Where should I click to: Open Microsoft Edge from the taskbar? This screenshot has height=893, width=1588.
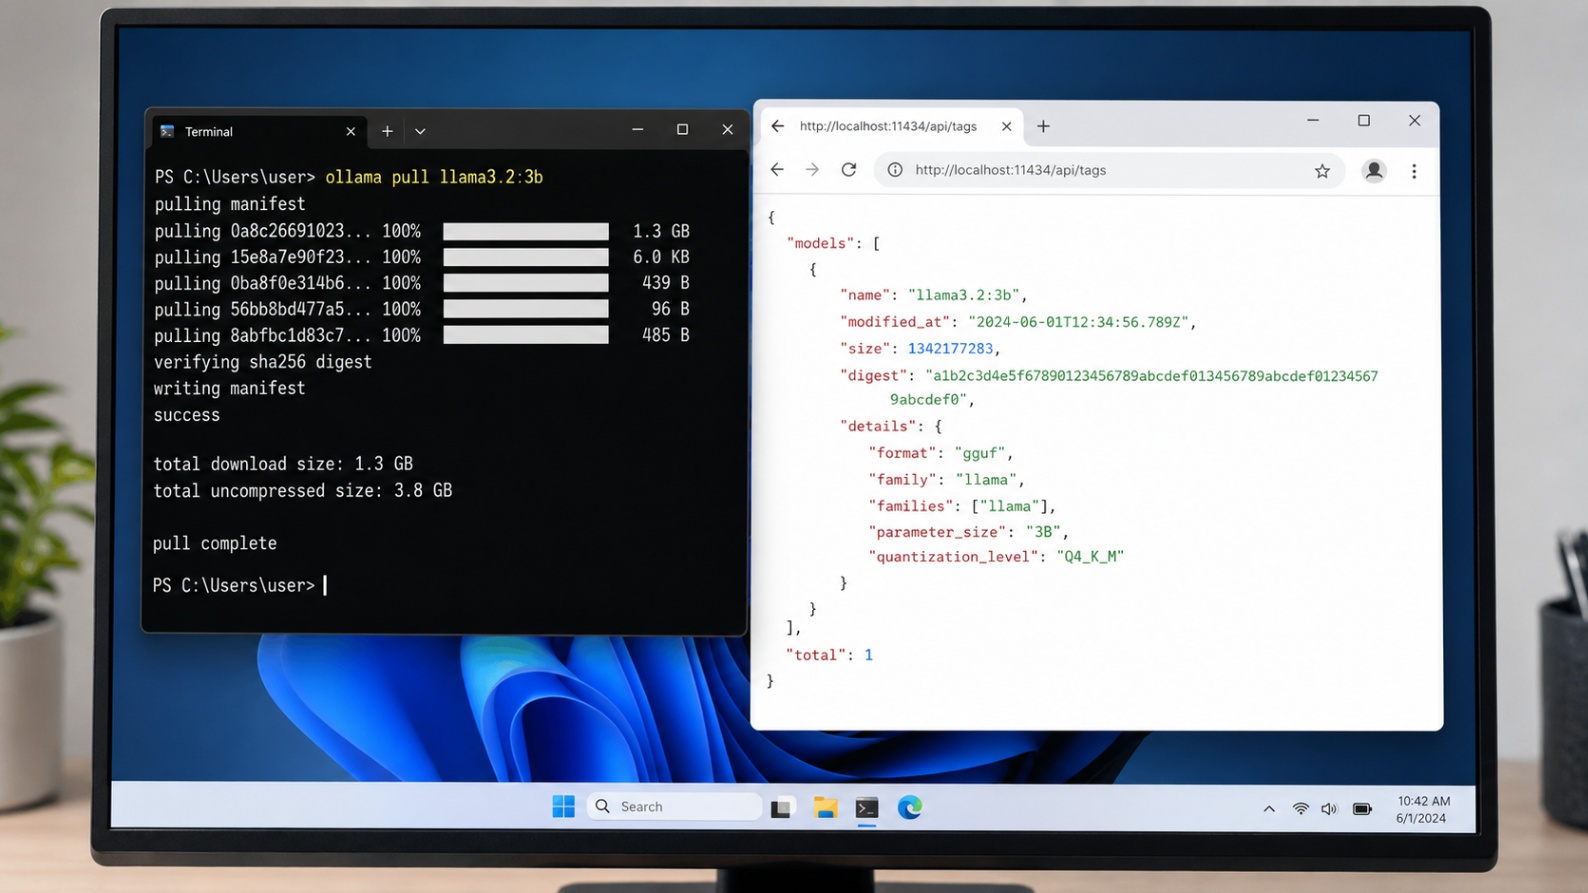[x=909, y=808]
